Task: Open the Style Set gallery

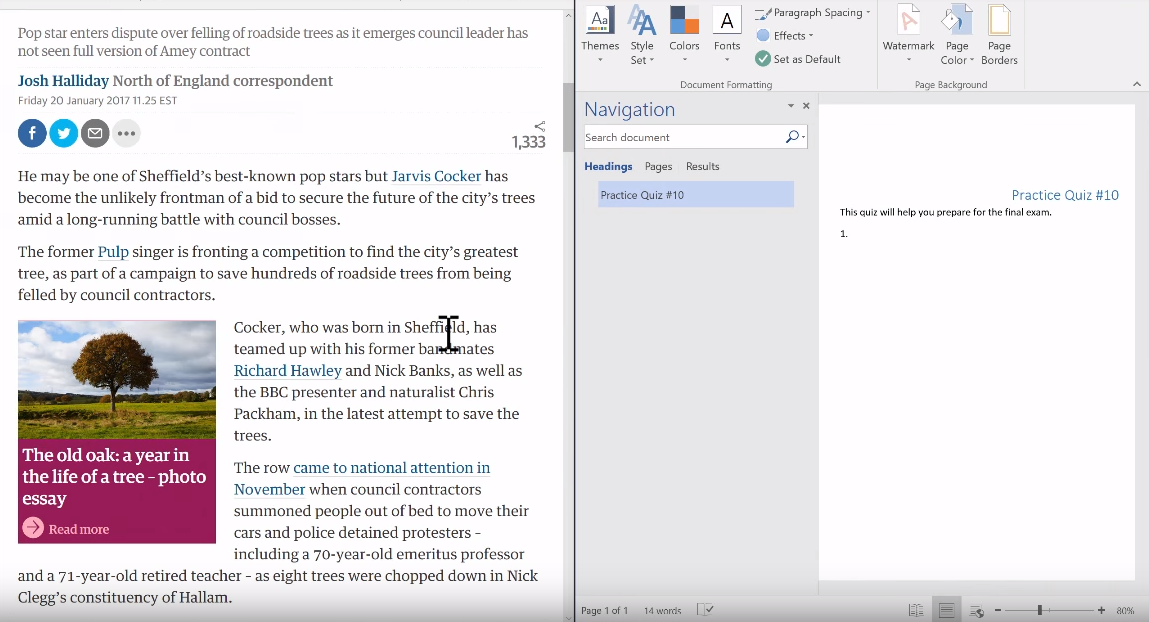Action: [642, 35]
